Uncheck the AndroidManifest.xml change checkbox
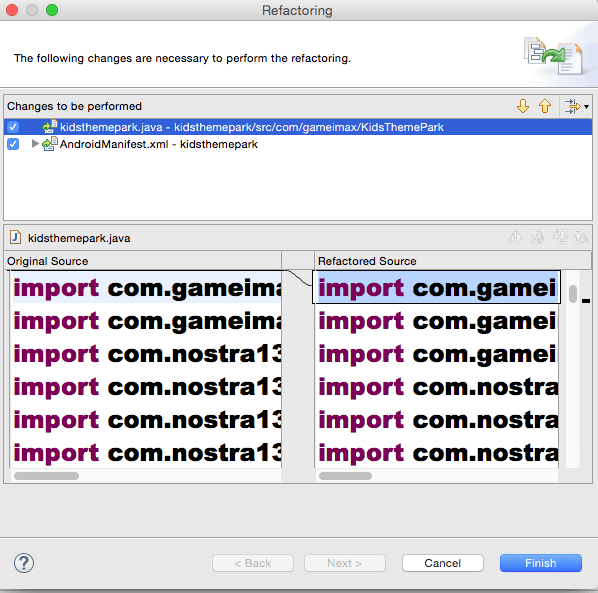This screenshot has height=593, width=598. point(13,144)
